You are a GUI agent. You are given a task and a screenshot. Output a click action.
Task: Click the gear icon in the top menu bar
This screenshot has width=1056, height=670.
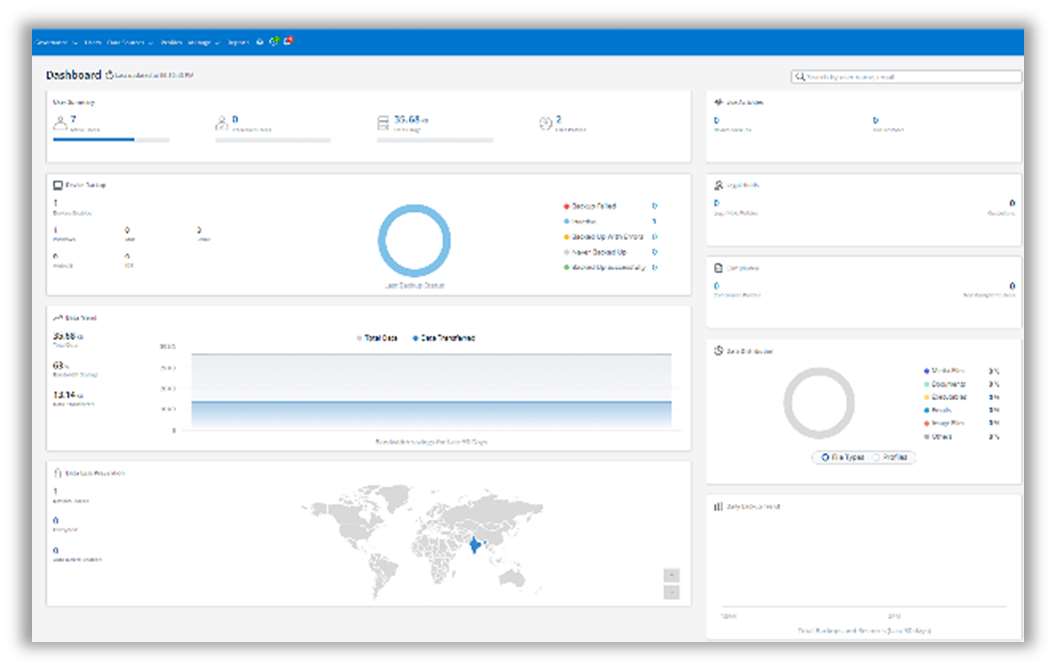point(258,41)
